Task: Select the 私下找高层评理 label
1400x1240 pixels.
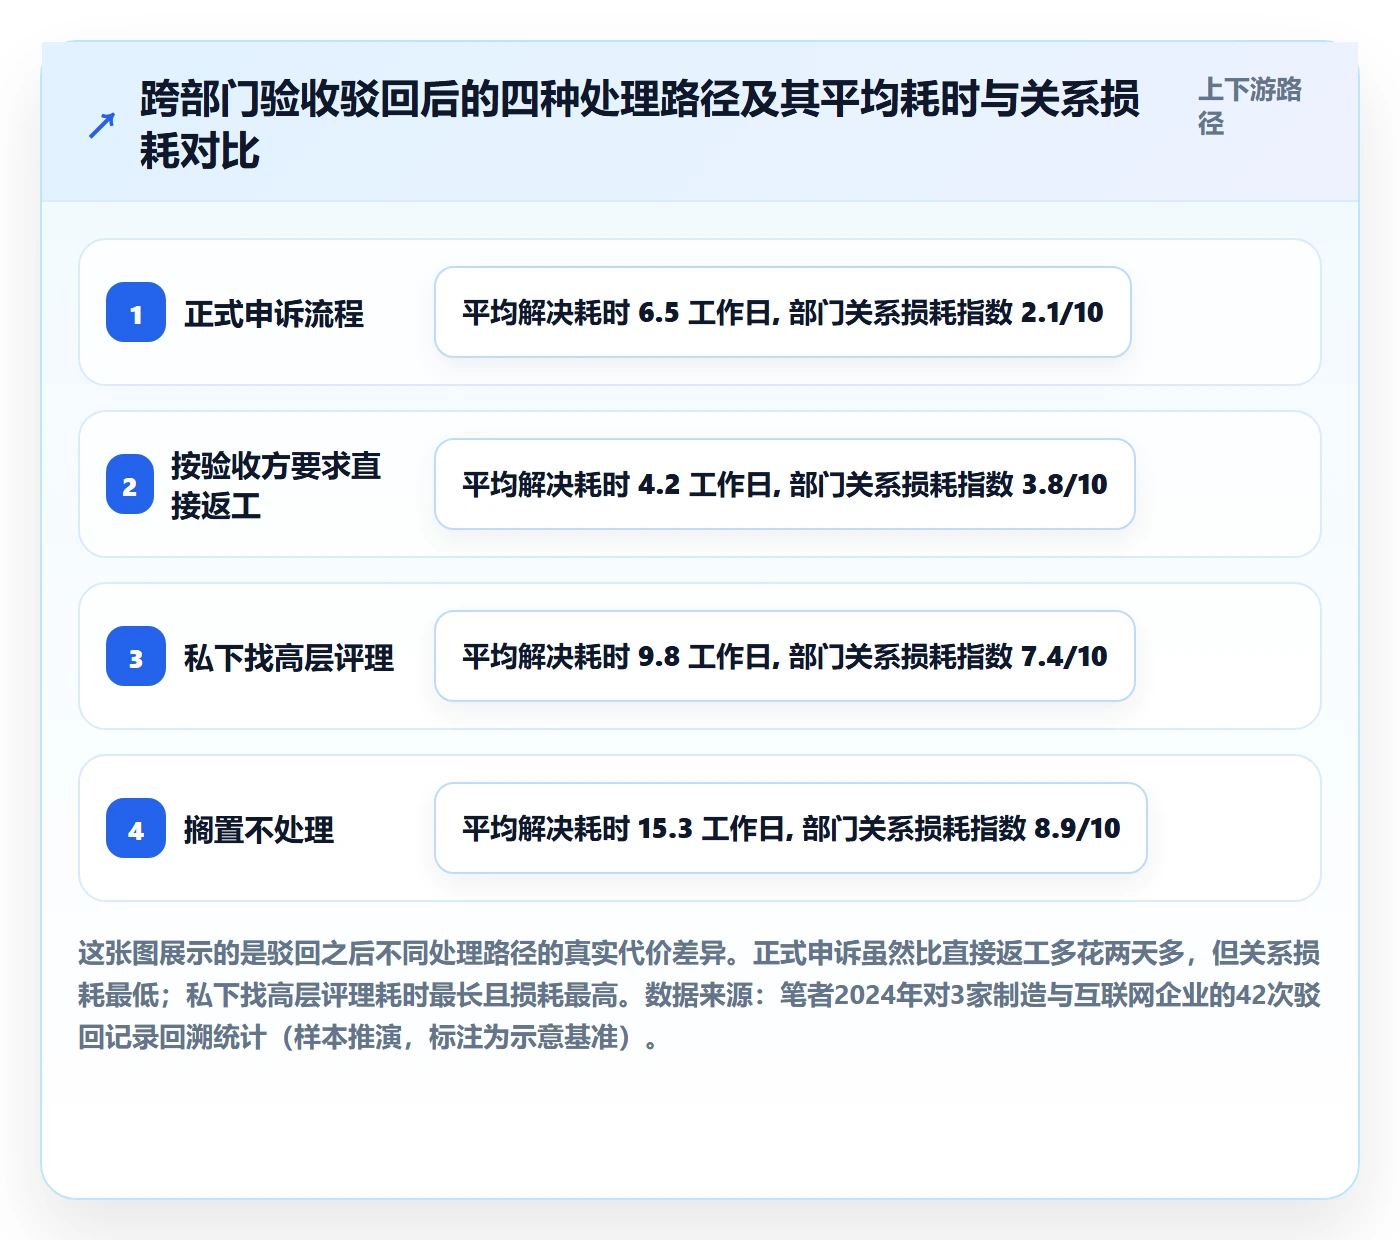Action: click(288, 657)
